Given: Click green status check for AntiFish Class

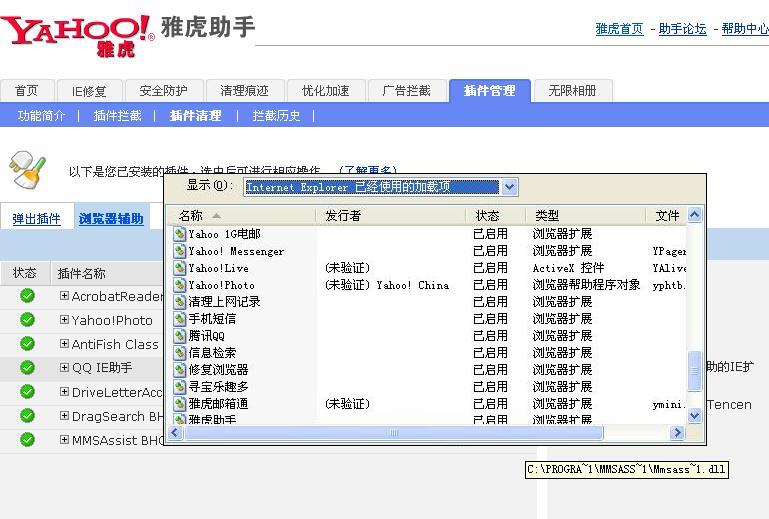Looking at the screenshot, I should 27,344.
